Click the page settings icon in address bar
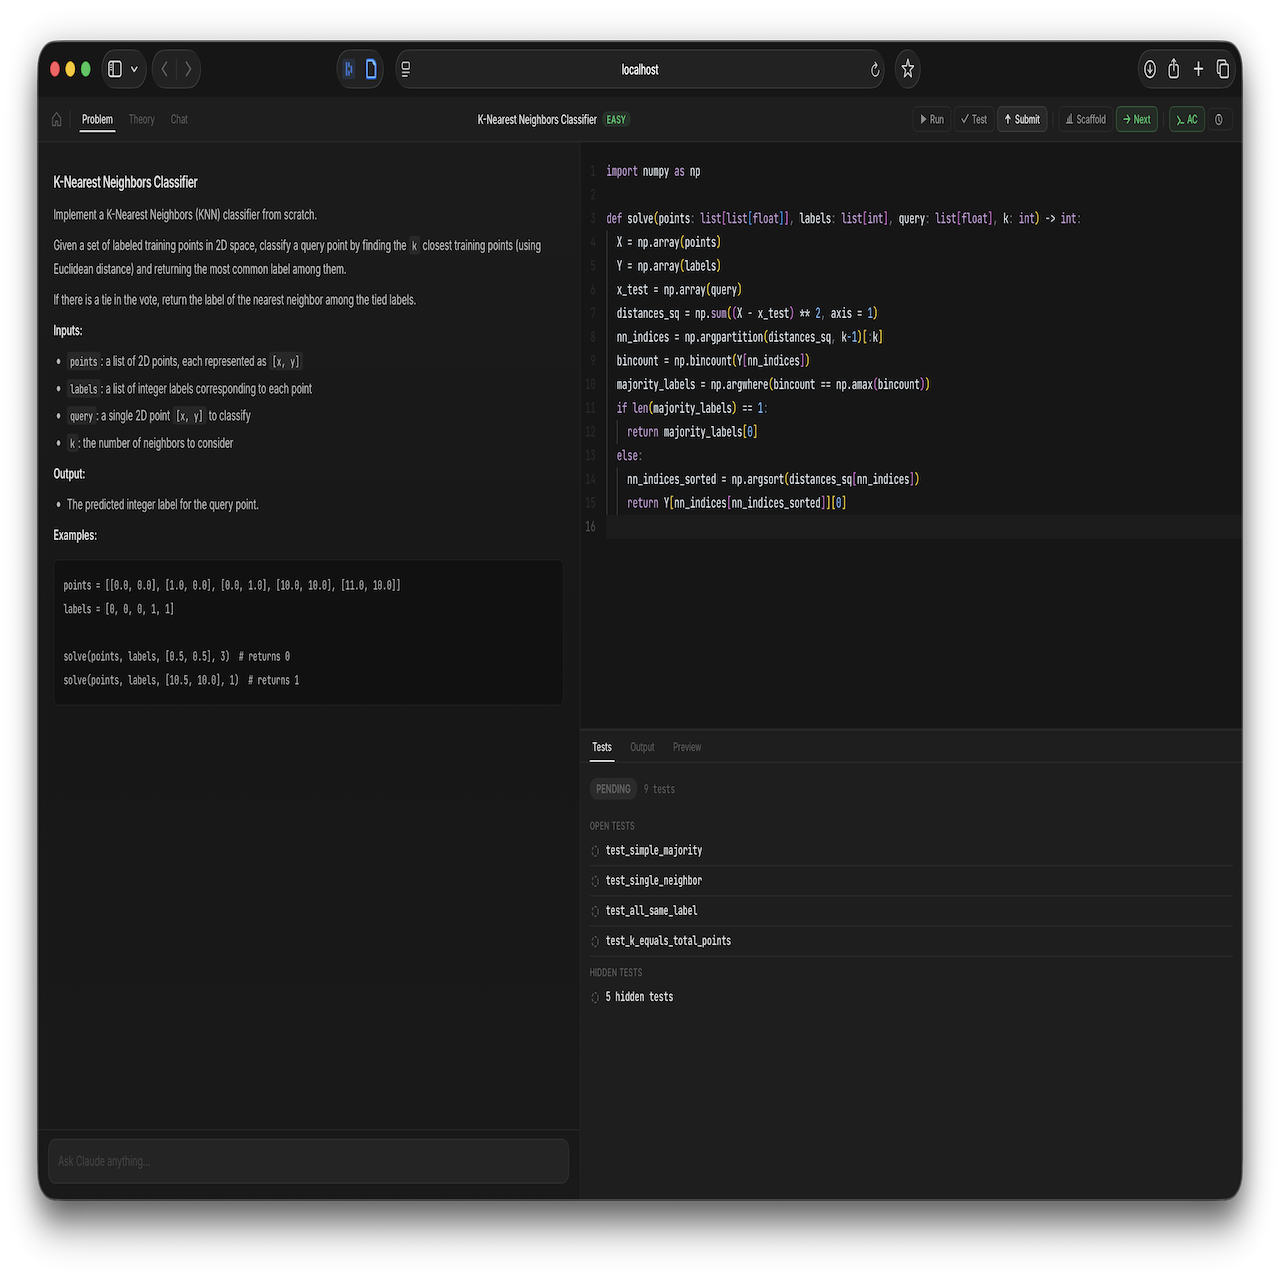 tap(406, 69)
